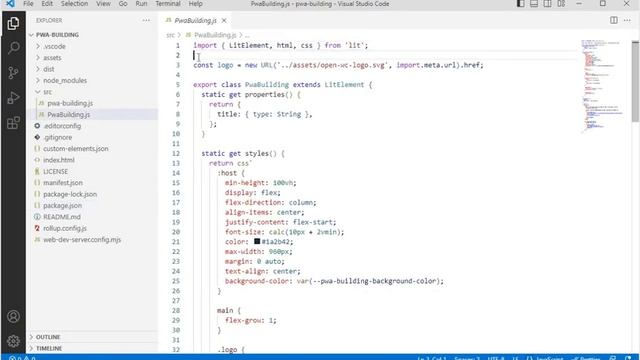Open rollup.config.js file
The height and width of the screenshot is (360, 640).
65,229
